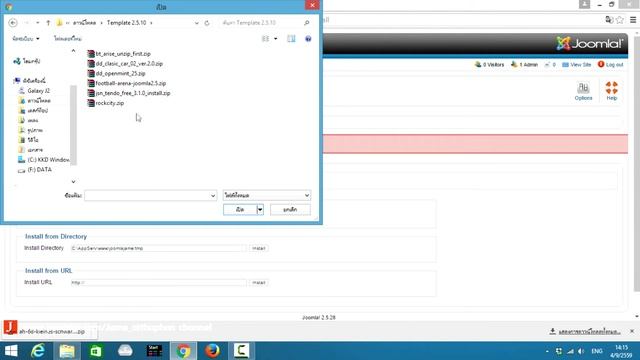The height and width of the screenshot is (360, 640).
Task: Refresh the Template 2.5.10 folder listing
Action: coord(207,23)
